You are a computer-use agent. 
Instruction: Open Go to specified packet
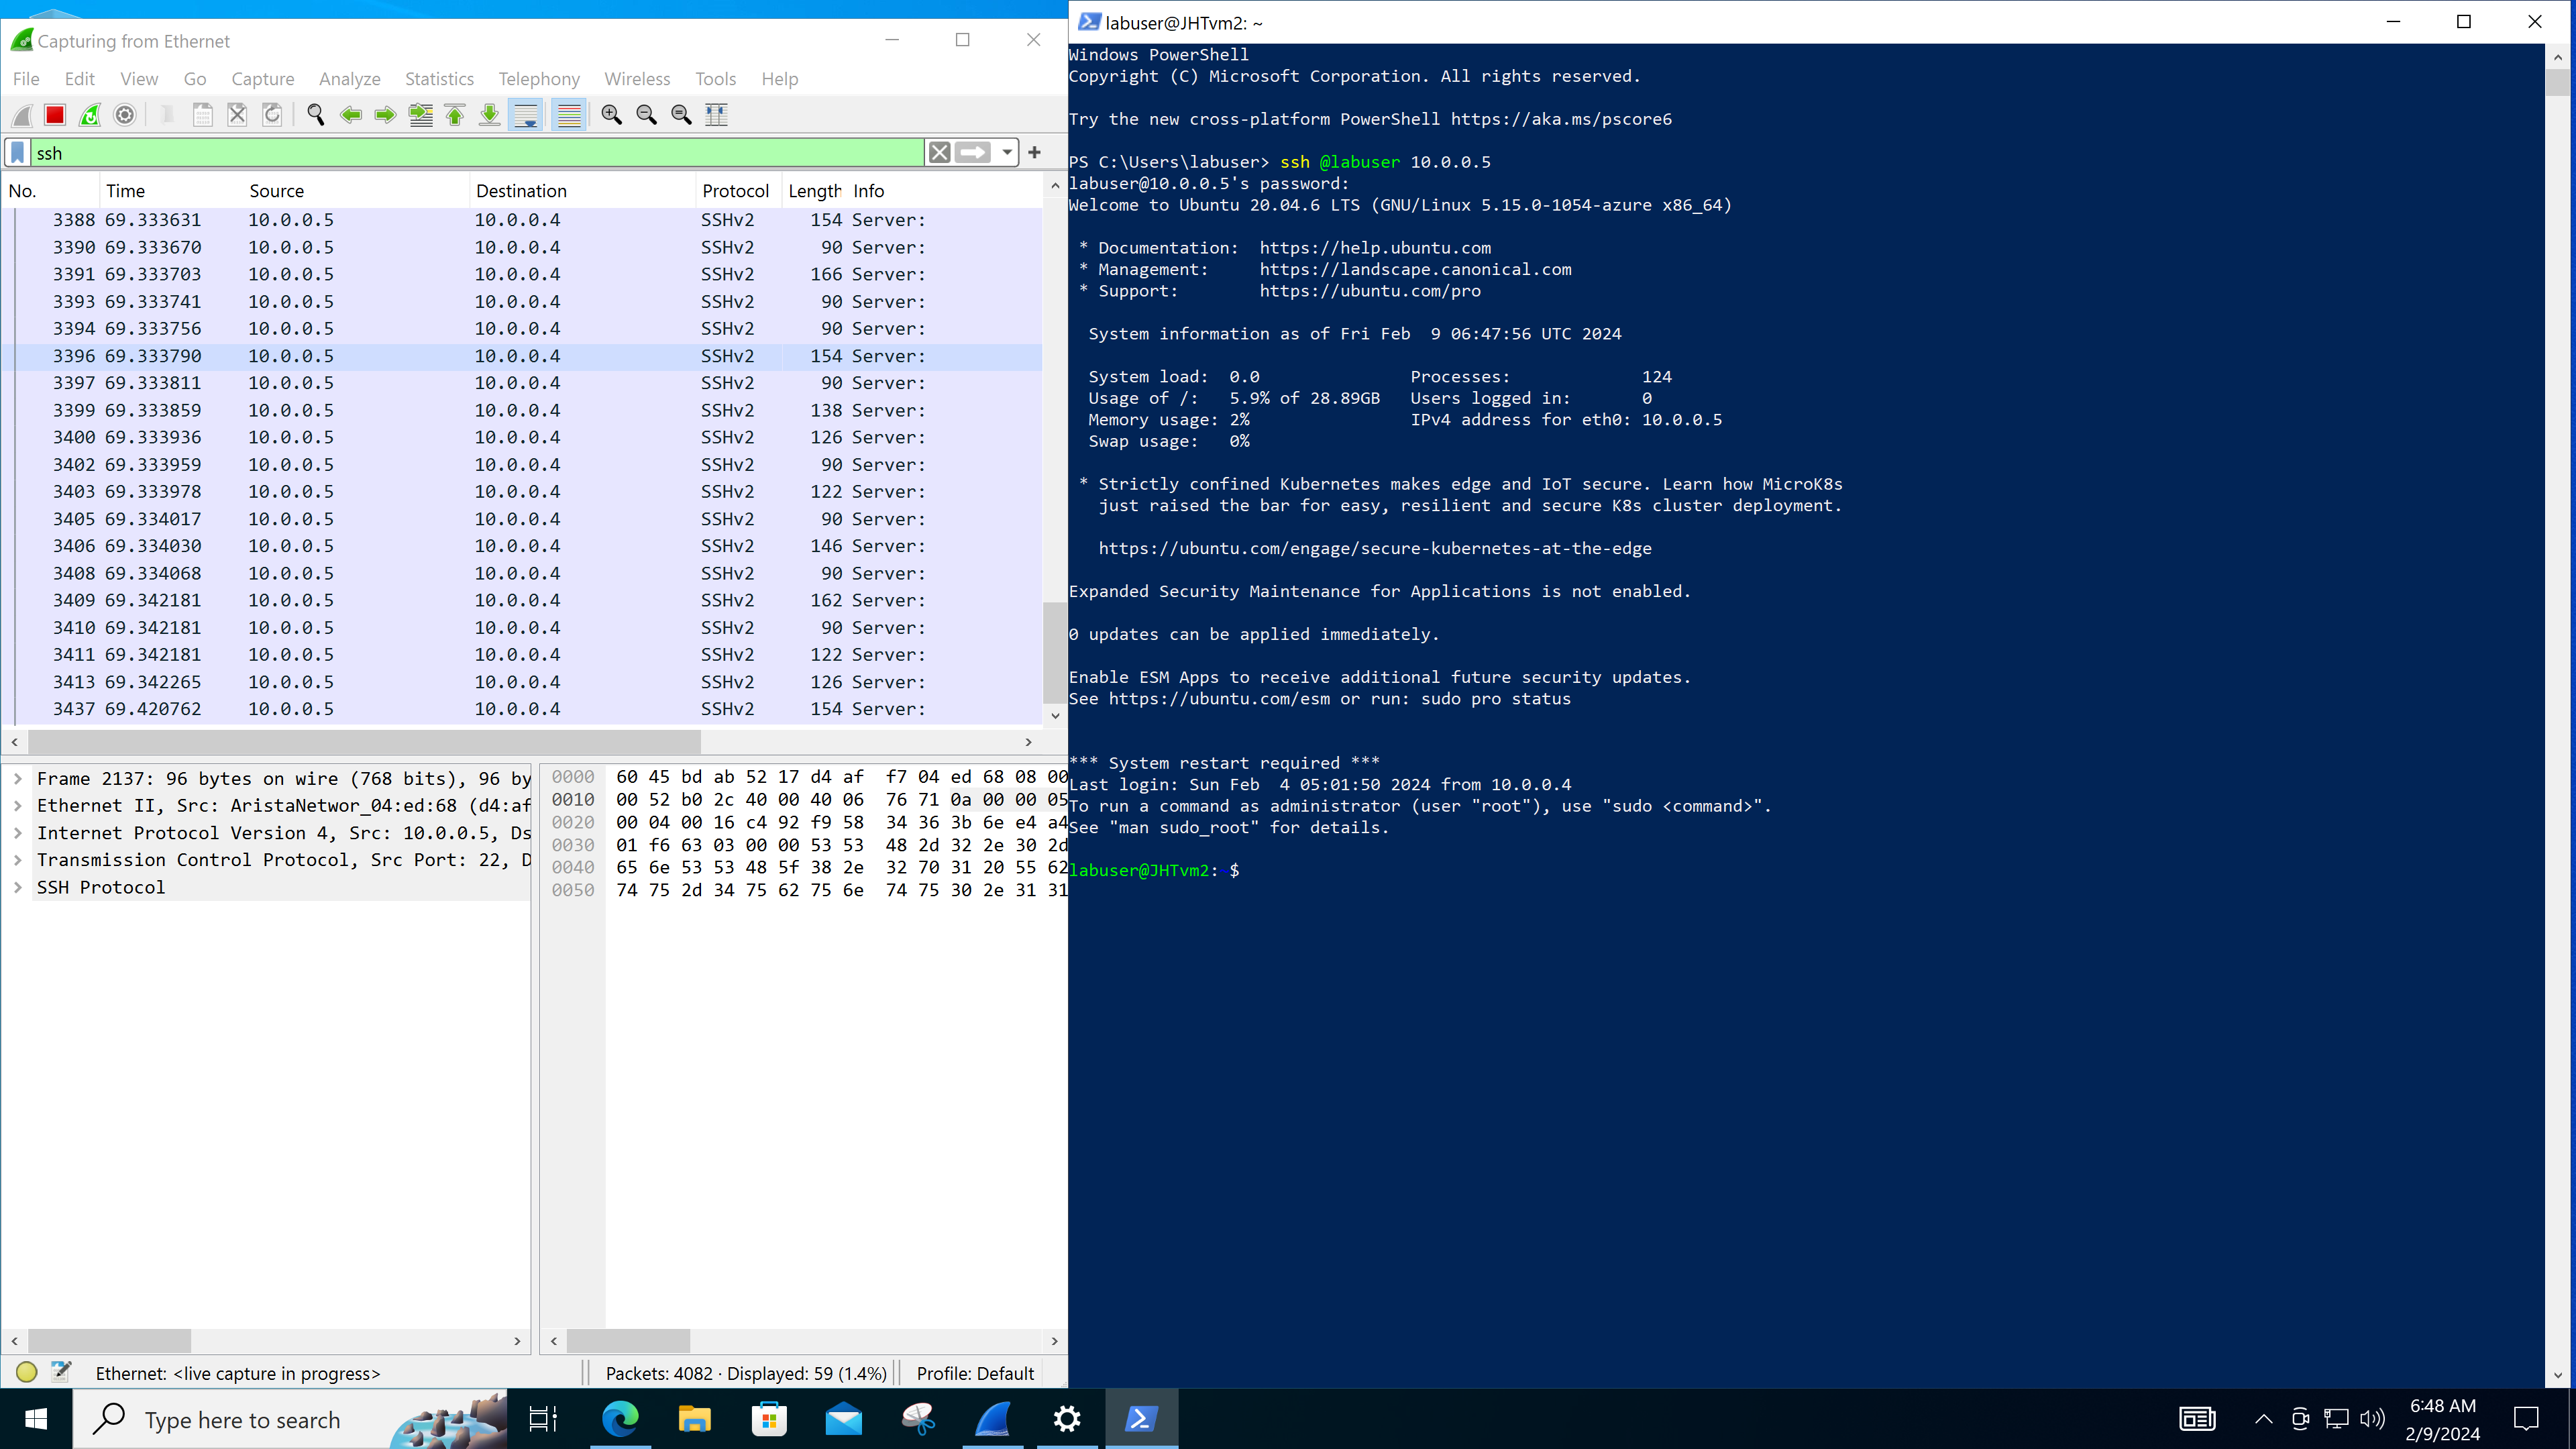[421, 115]
